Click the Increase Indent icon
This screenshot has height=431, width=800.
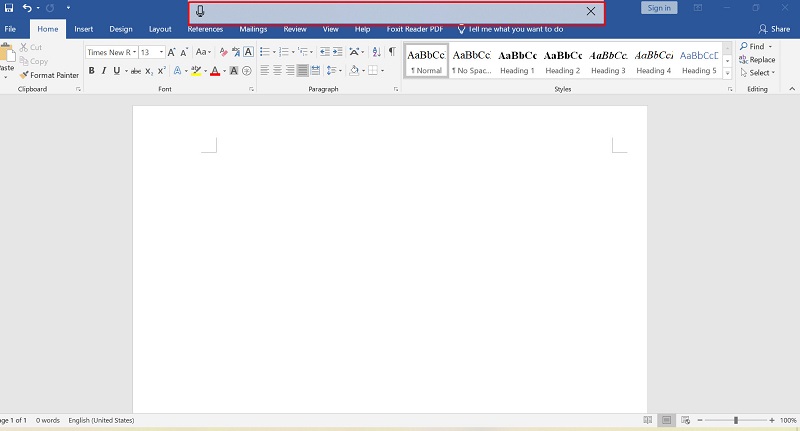coord(337,52)
